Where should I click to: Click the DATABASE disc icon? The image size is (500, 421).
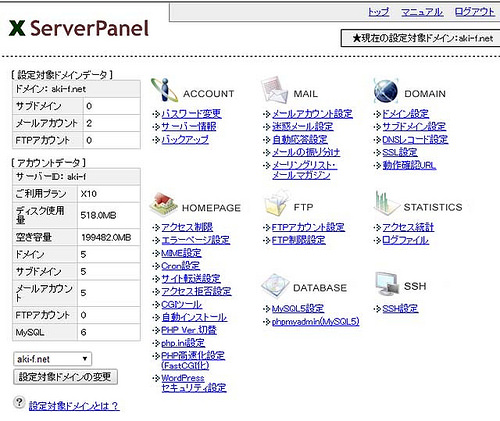(x=275, y=285)
